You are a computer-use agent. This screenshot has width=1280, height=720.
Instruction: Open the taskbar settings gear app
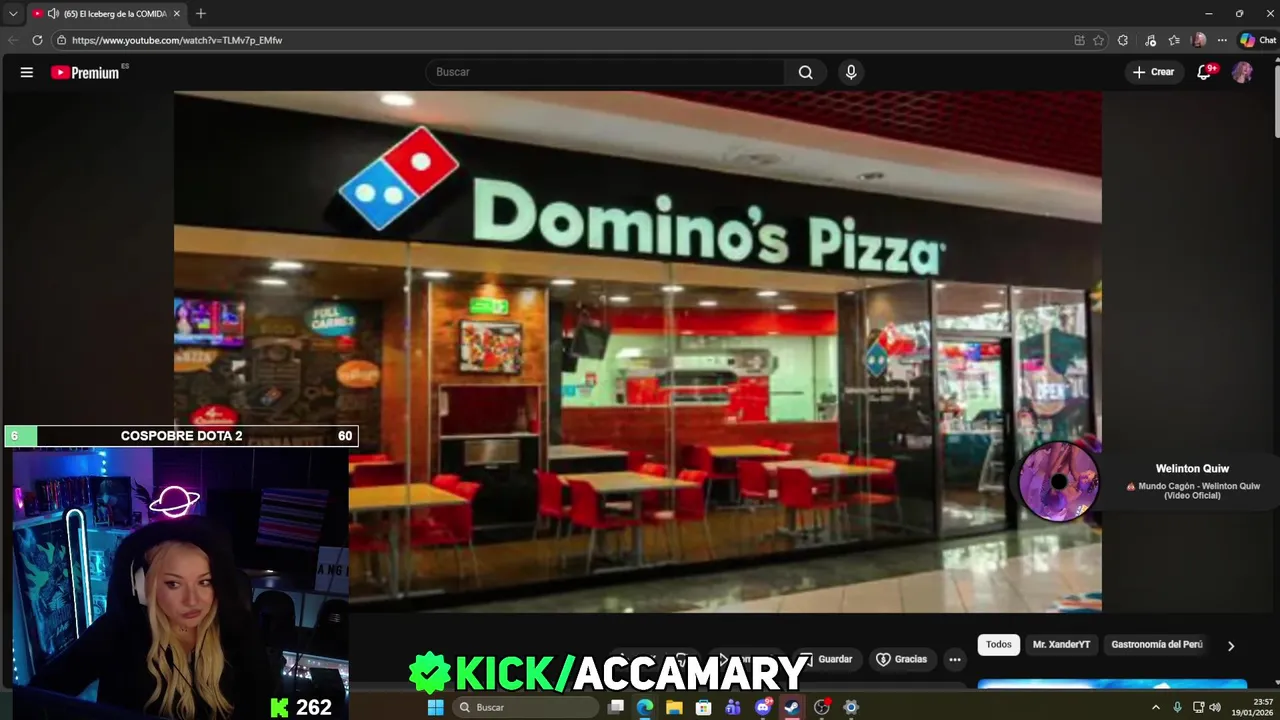coord(851,707)
